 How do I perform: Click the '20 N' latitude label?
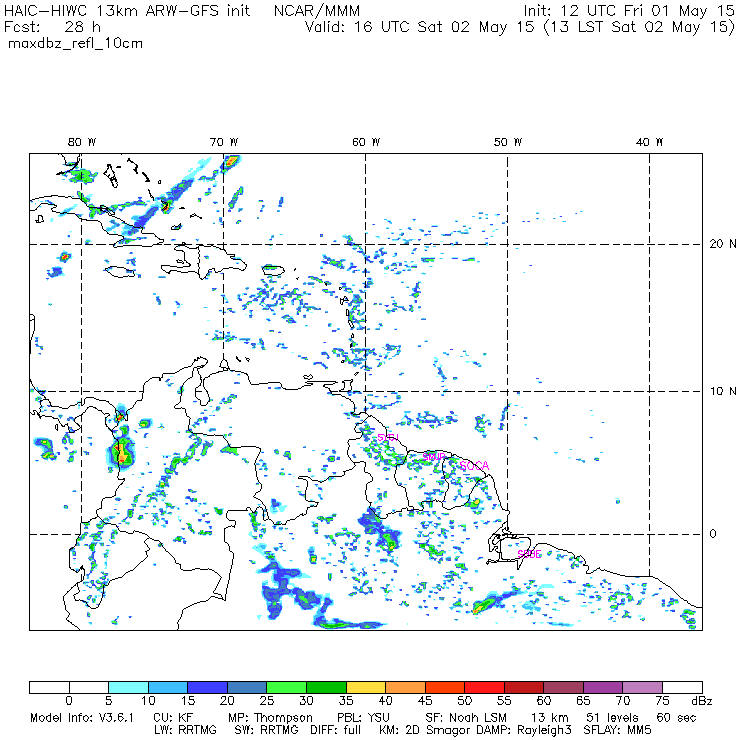point(723,244)
